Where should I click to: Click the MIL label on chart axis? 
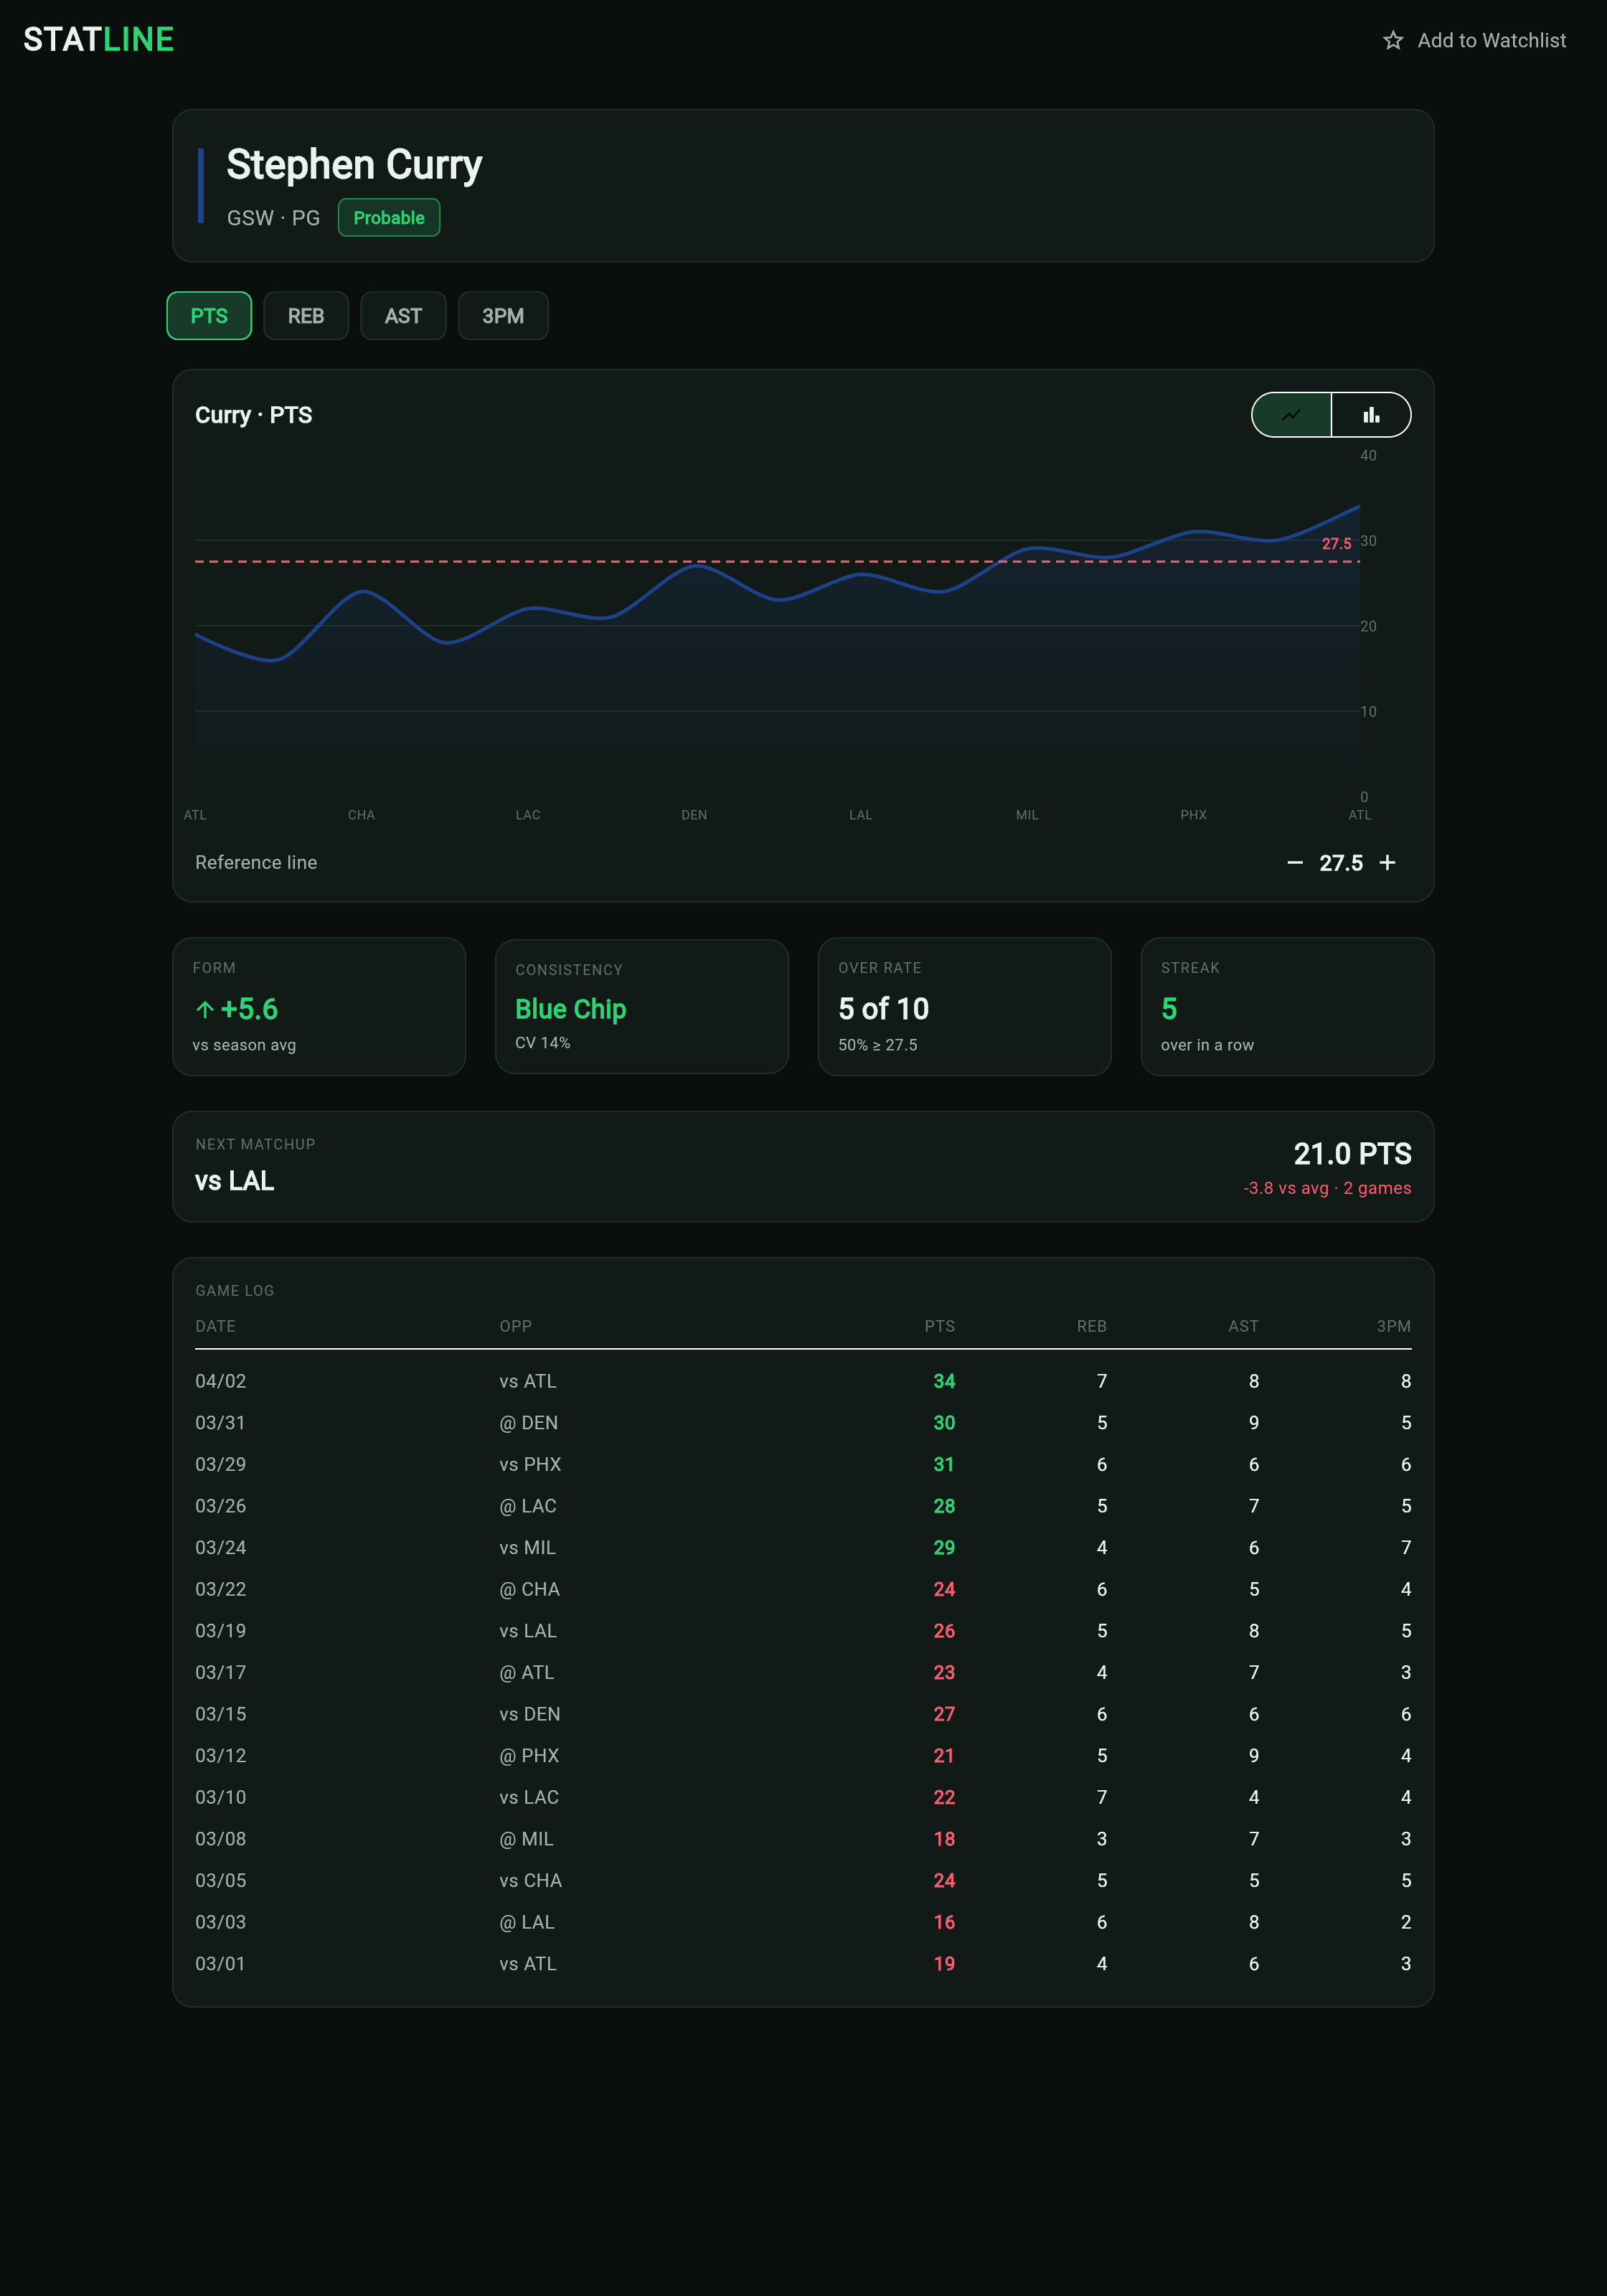(1027, 815)
